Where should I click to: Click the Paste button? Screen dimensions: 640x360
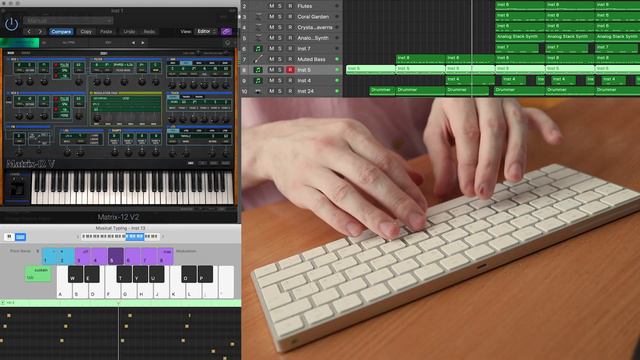coord(106,31)
